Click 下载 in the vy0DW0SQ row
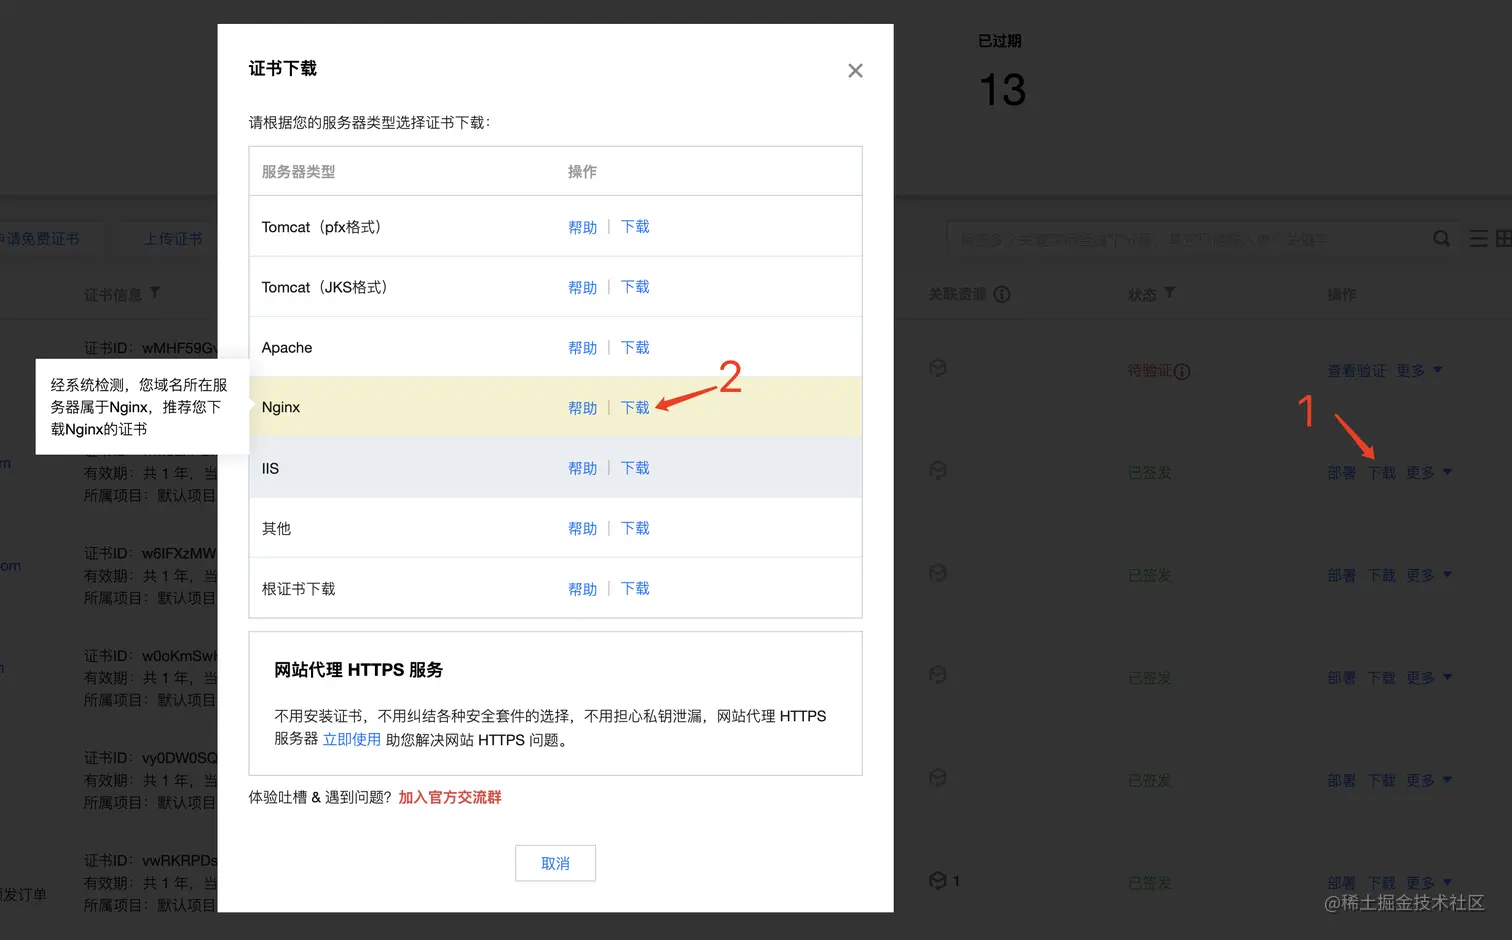 coord(1381,780)
